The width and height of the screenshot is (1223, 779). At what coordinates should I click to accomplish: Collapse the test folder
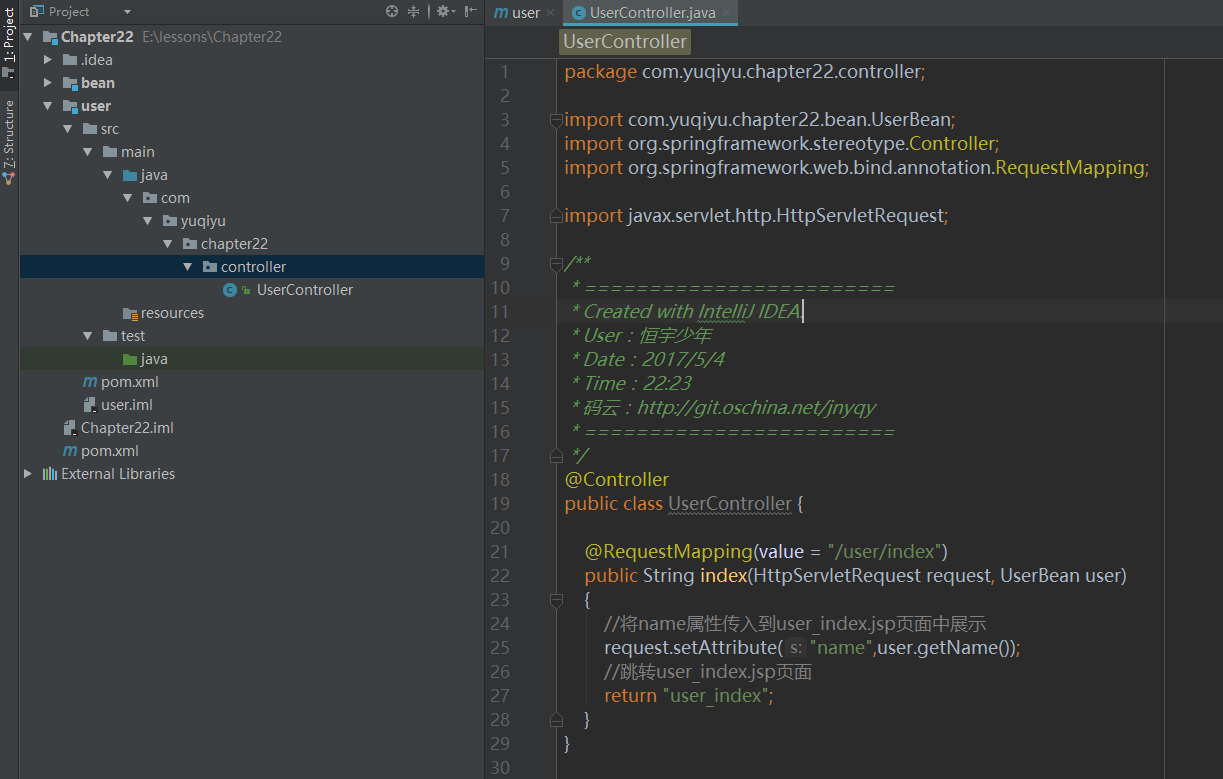[88, 336]
